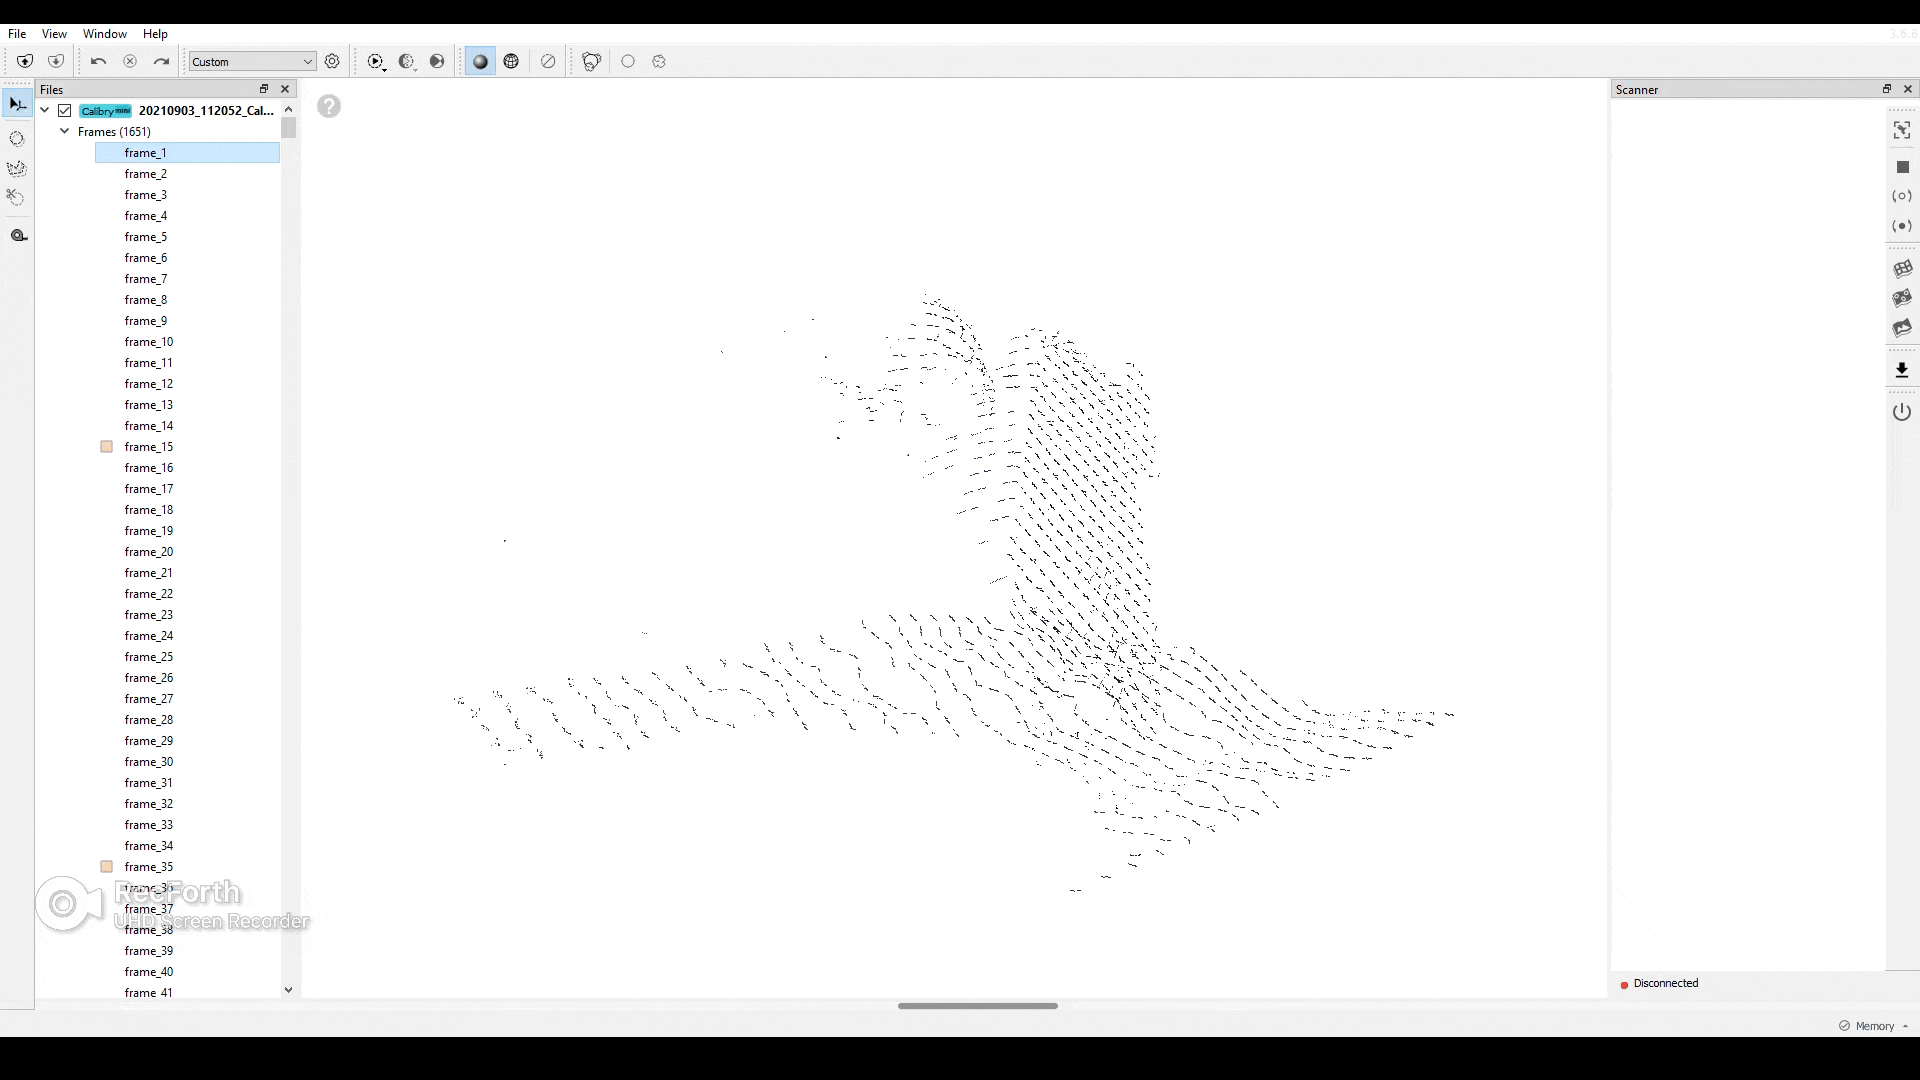The width and height of the screenshot is (1920, 1080).
Task: Click the download icon in the Scanner panel
Action: pos(1902,370)
